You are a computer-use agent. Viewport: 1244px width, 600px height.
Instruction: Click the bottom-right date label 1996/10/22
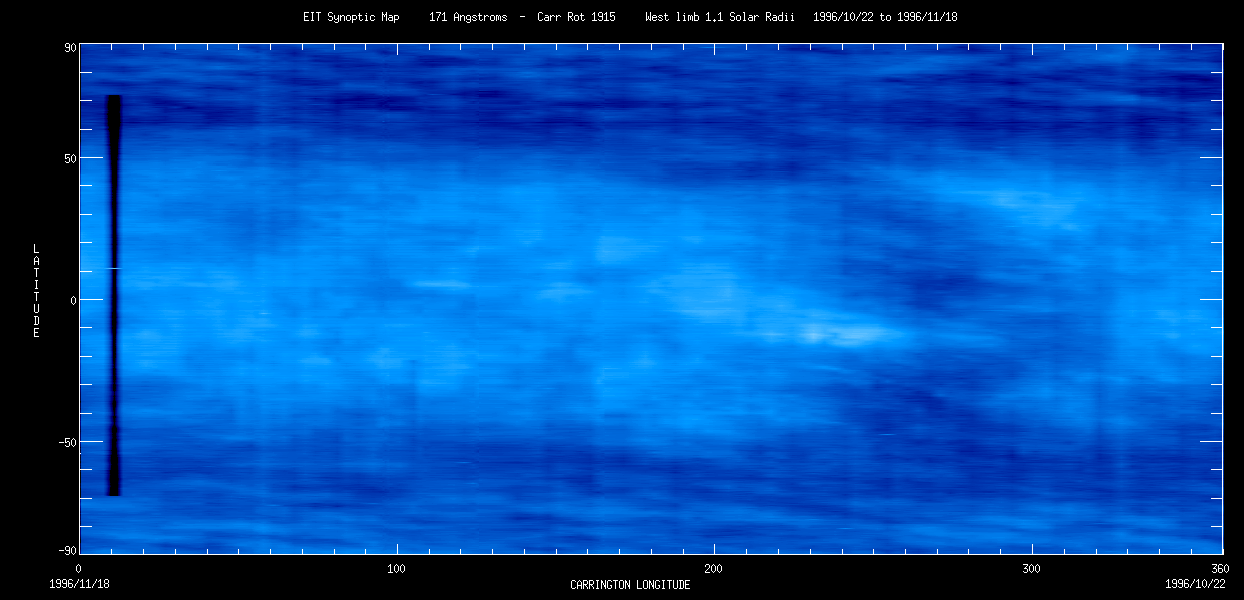pos(1193,583)
